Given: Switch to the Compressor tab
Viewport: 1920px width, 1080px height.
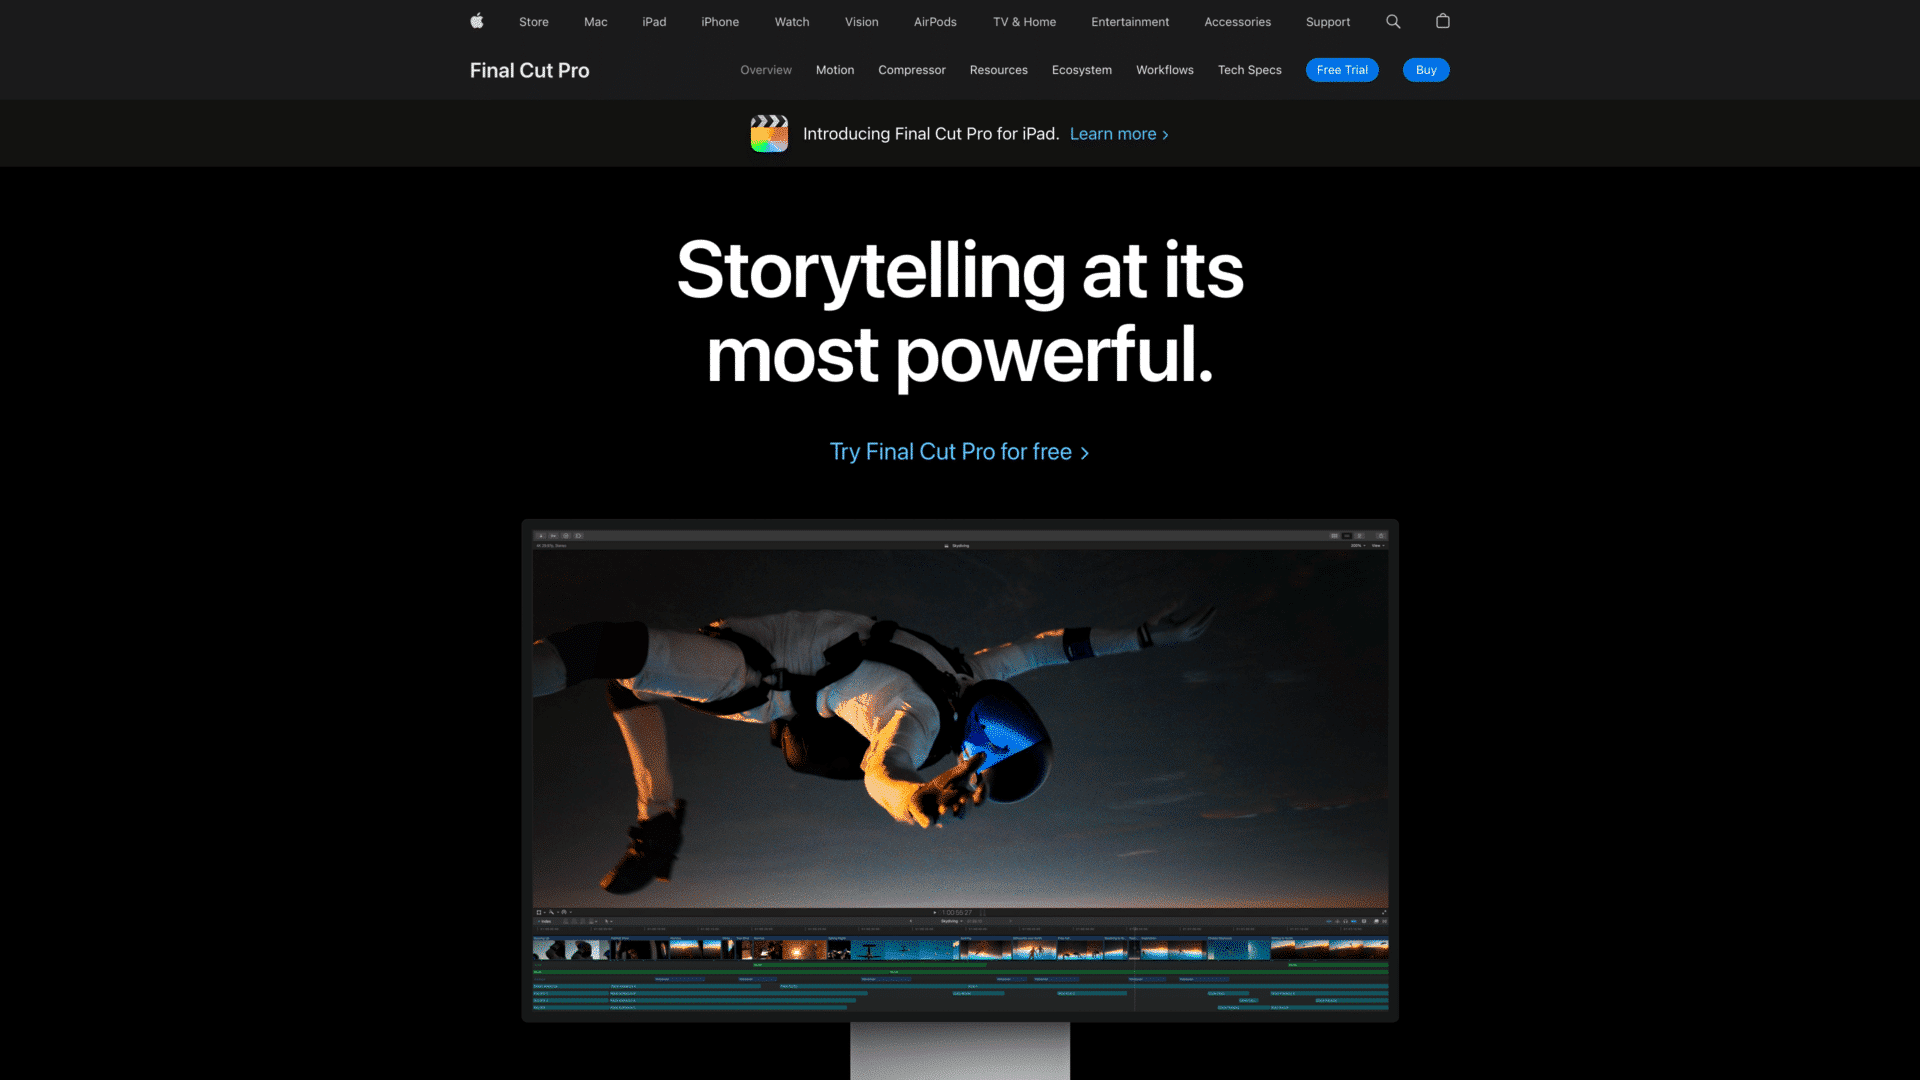Looking at the screenshot, I should click(912, 70).
